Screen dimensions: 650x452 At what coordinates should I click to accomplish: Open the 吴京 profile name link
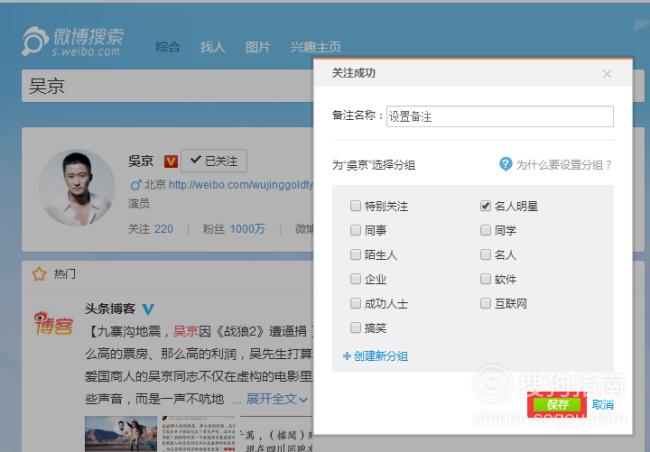[141, 161]
